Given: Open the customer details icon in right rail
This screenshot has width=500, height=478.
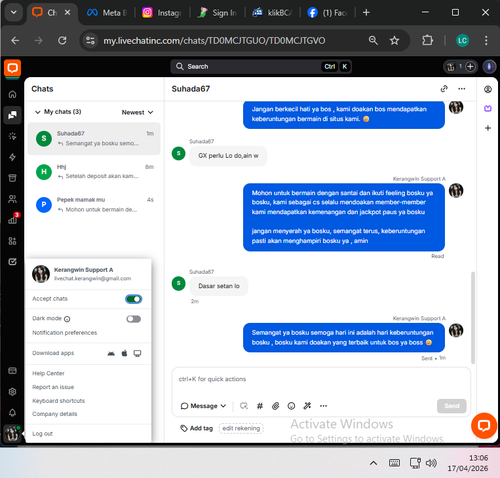Looking at the screenshot, I should pos(488,89).
